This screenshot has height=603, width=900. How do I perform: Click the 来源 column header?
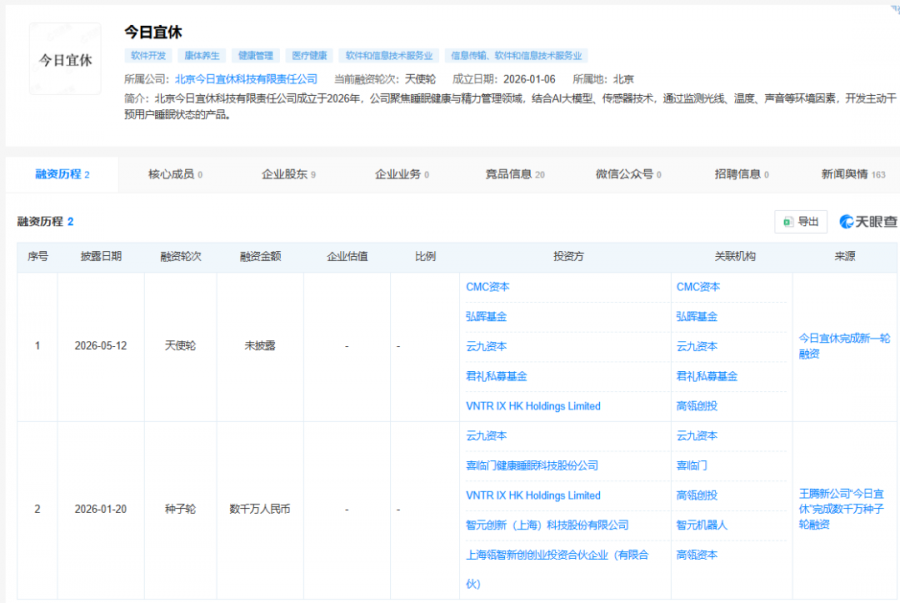pos(845,256)
